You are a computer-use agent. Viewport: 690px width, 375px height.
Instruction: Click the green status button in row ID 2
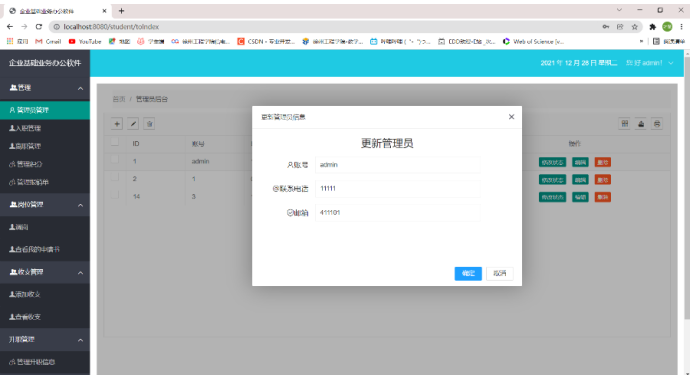552,180
